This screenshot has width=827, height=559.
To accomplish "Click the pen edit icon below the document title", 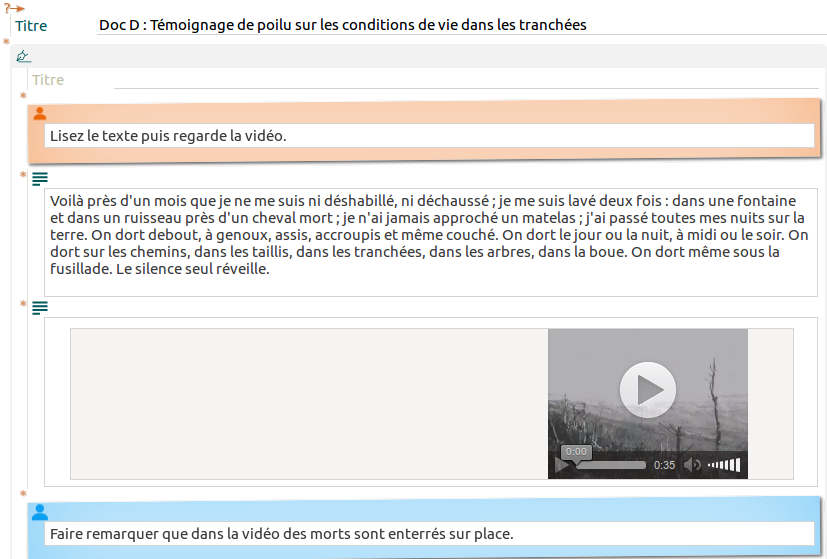I will (24, 56).
